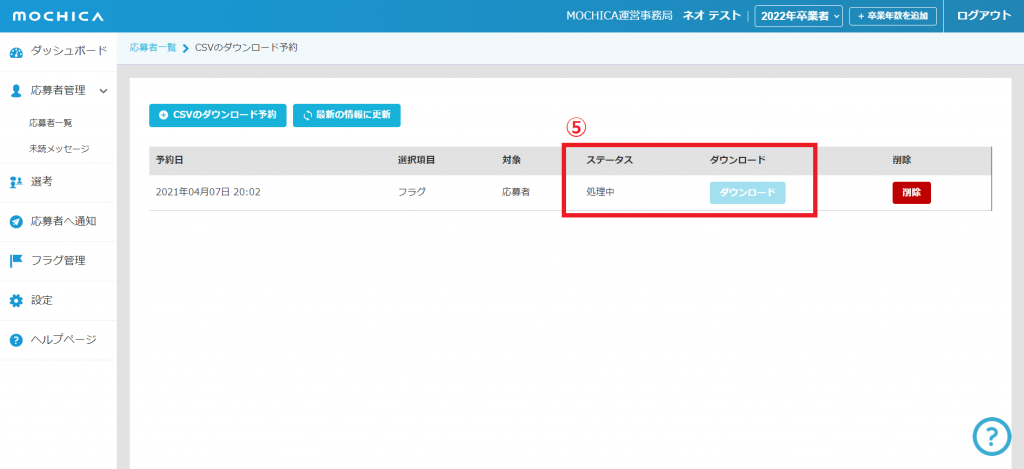
Task: Click the applicant management person icon
Action: pyautogui.click(x=16, y=90)
